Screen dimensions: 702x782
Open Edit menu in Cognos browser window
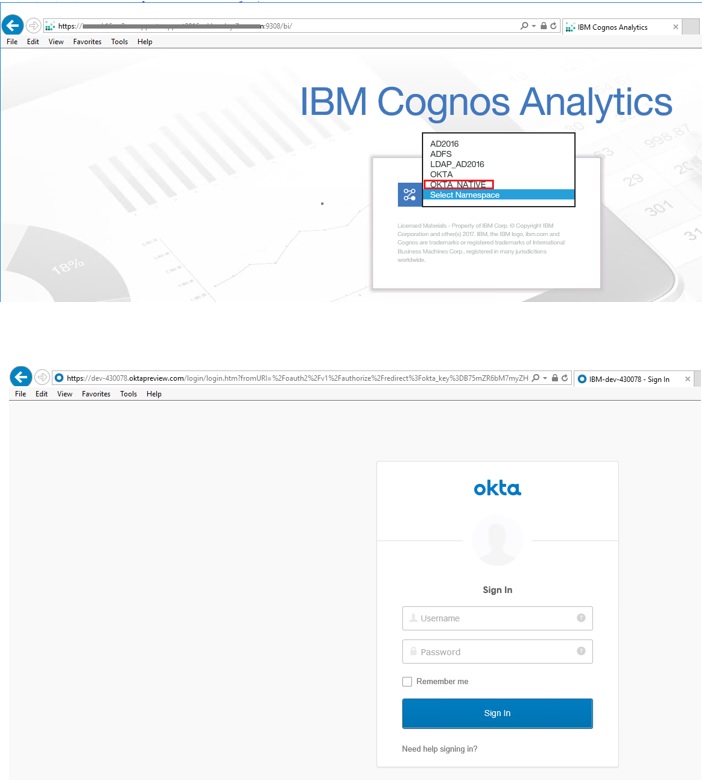pos(33,42)
